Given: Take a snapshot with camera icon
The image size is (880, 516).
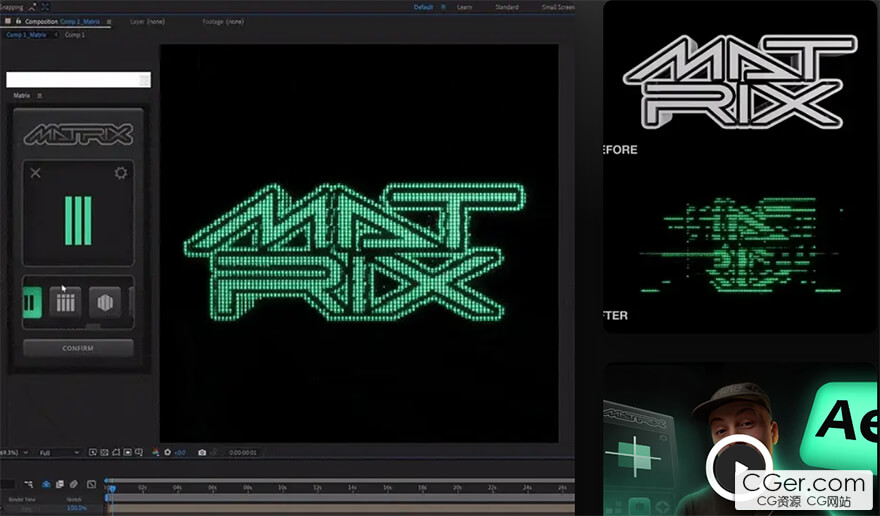Looking at the screenshot, I should click(x=202, y=452).
